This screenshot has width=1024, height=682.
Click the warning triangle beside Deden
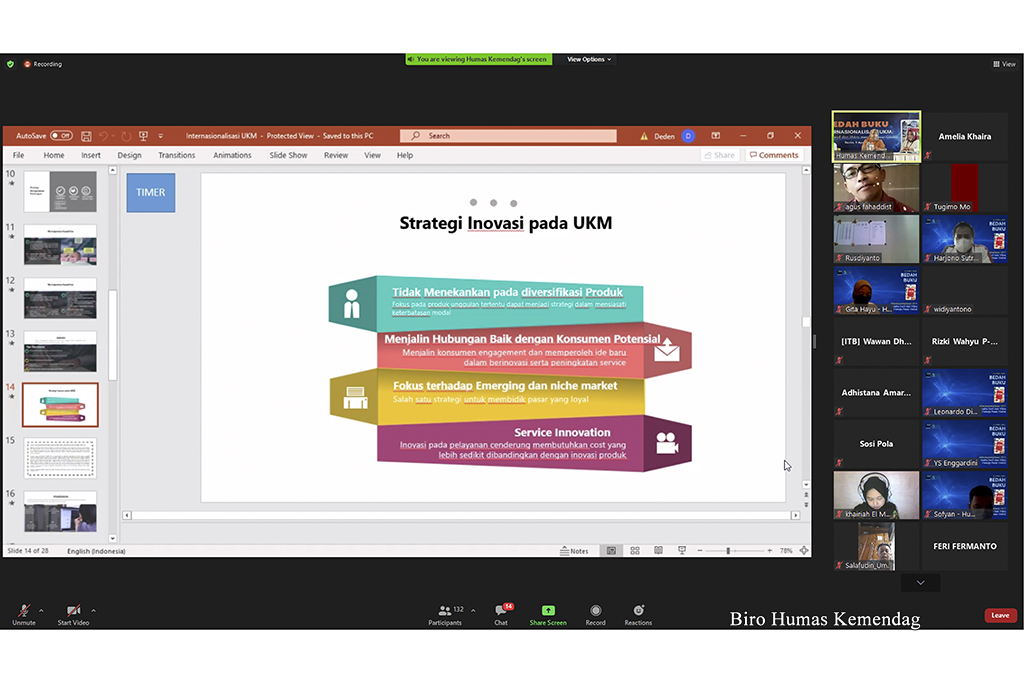pos(644,136)
